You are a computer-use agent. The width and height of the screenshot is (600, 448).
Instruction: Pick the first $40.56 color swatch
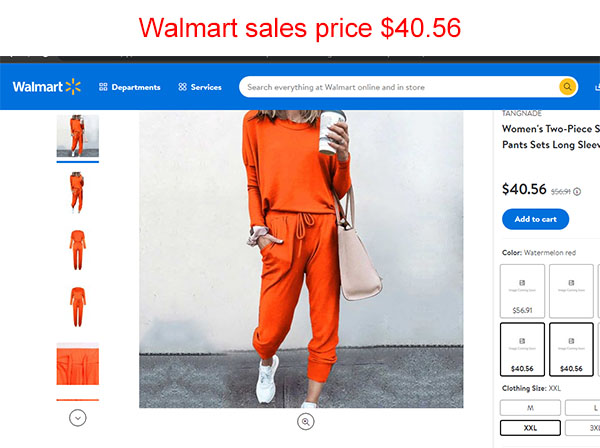(522, 349)
